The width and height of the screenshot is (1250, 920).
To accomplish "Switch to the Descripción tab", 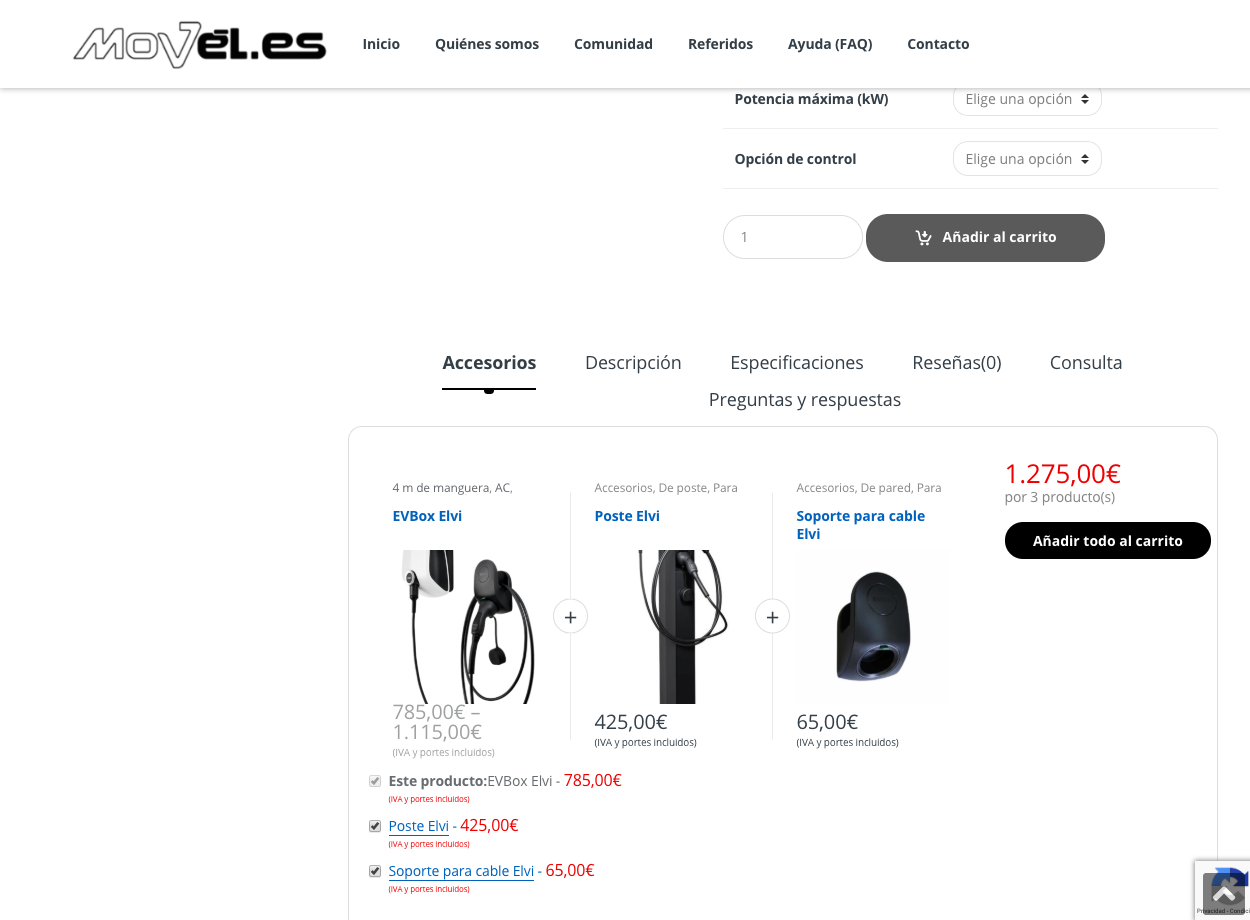I will [633, 362].
